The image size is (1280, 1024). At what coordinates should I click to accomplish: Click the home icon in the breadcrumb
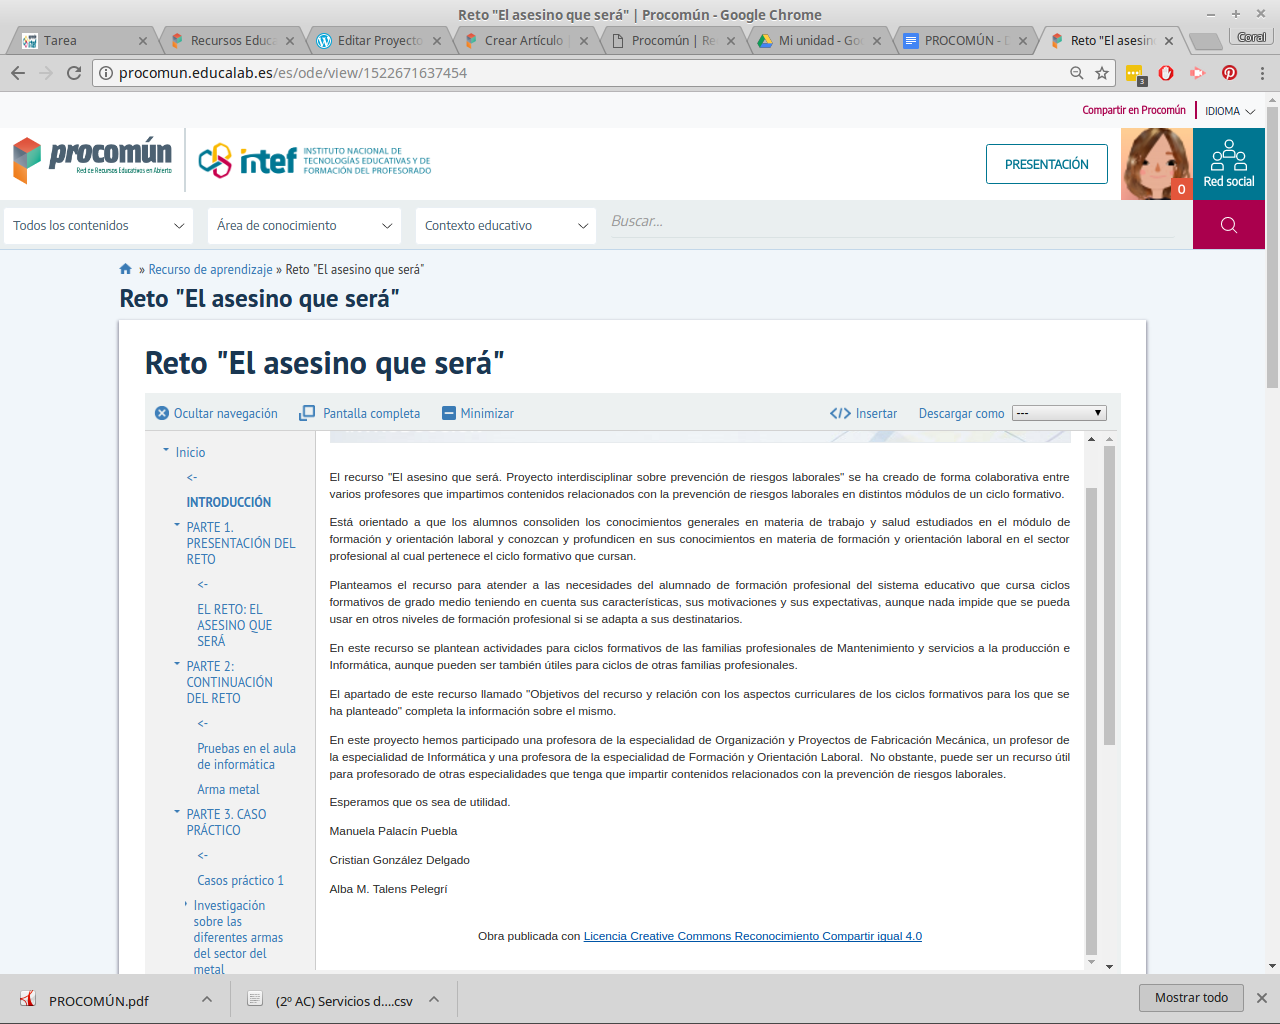tap(125, 268)
